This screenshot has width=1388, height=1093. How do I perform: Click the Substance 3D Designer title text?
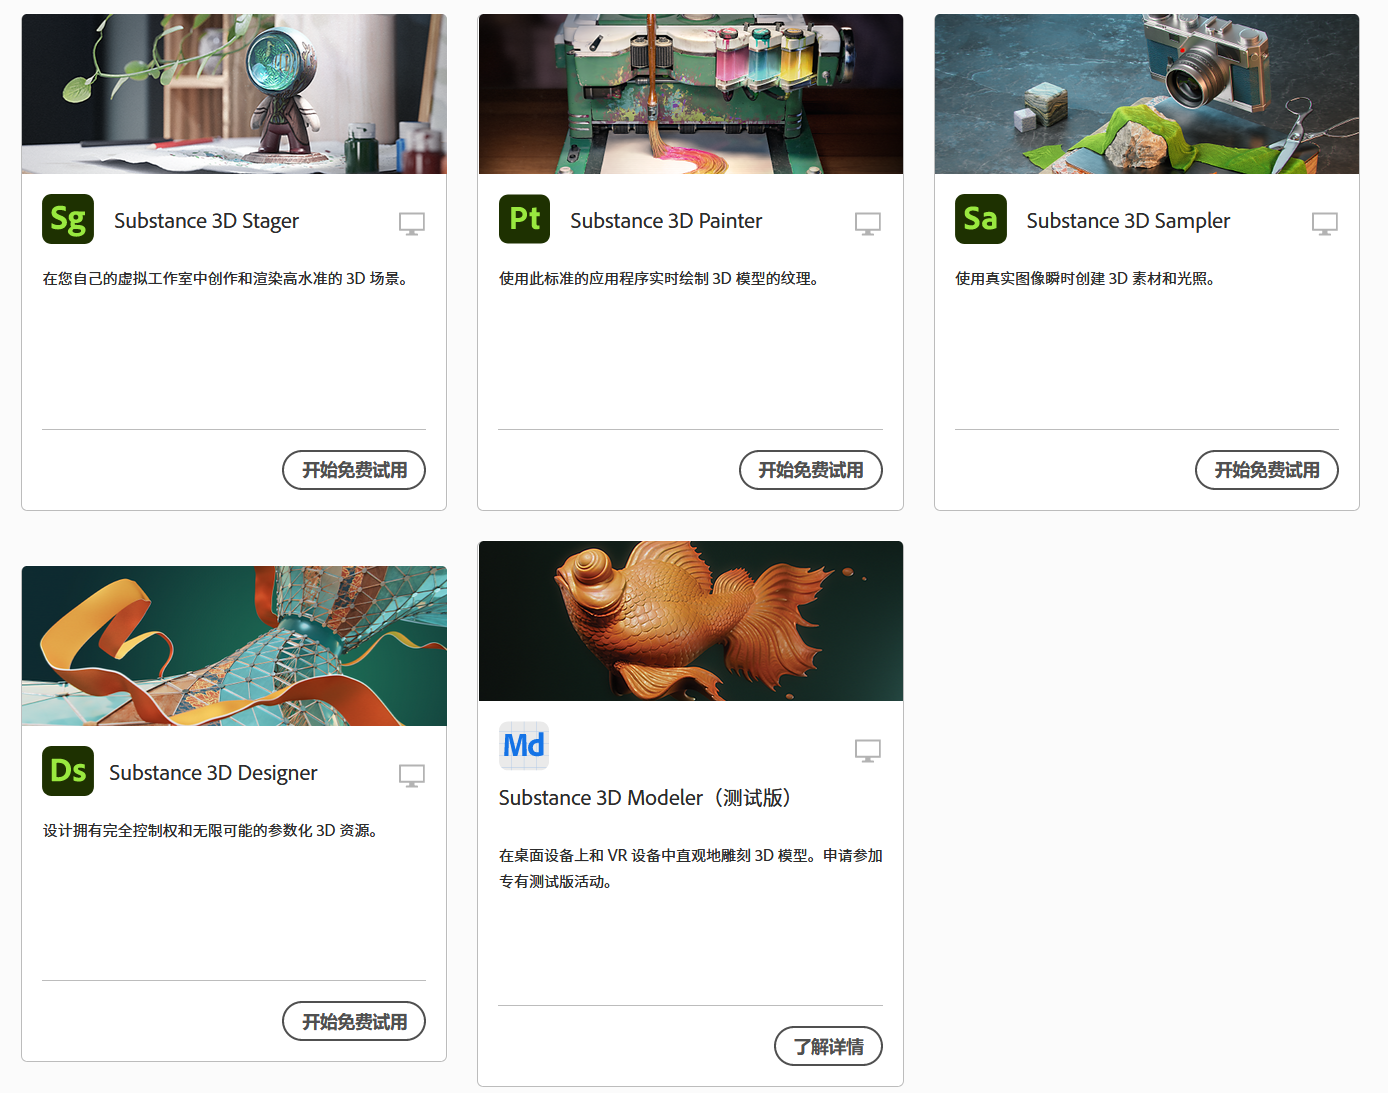(213, 773)
